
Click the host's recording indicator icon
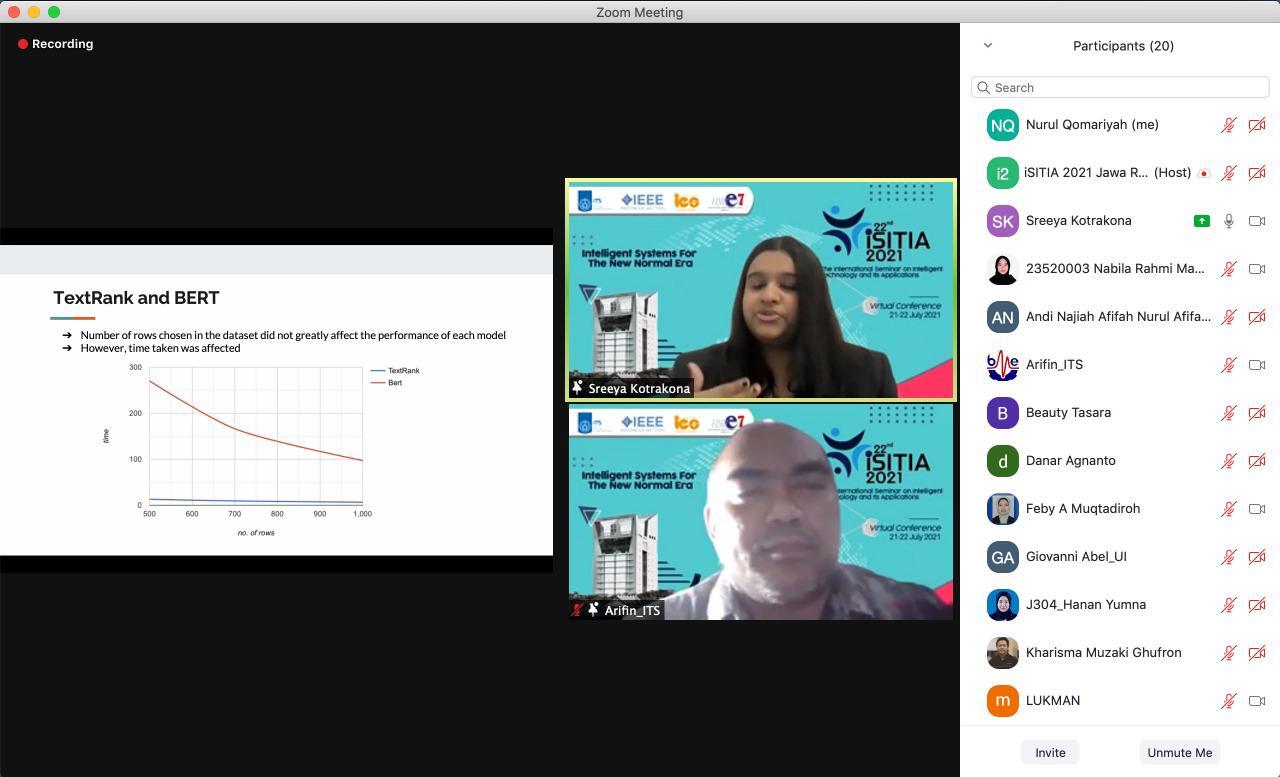coord(1204,173)
